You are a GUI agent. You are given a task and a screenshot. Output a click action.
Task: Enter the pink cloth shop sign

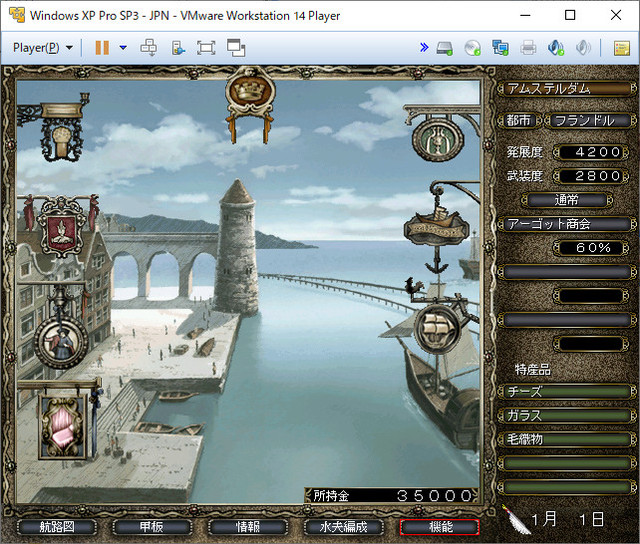(62, 427)
